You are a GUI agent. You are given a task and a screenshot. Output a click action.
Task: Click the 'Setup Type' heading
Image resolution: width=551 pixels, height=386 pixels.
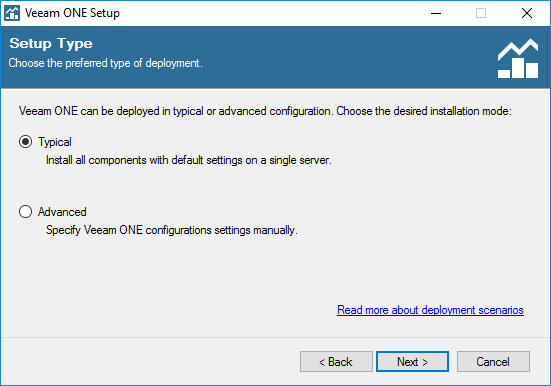[x=51, y=44]
